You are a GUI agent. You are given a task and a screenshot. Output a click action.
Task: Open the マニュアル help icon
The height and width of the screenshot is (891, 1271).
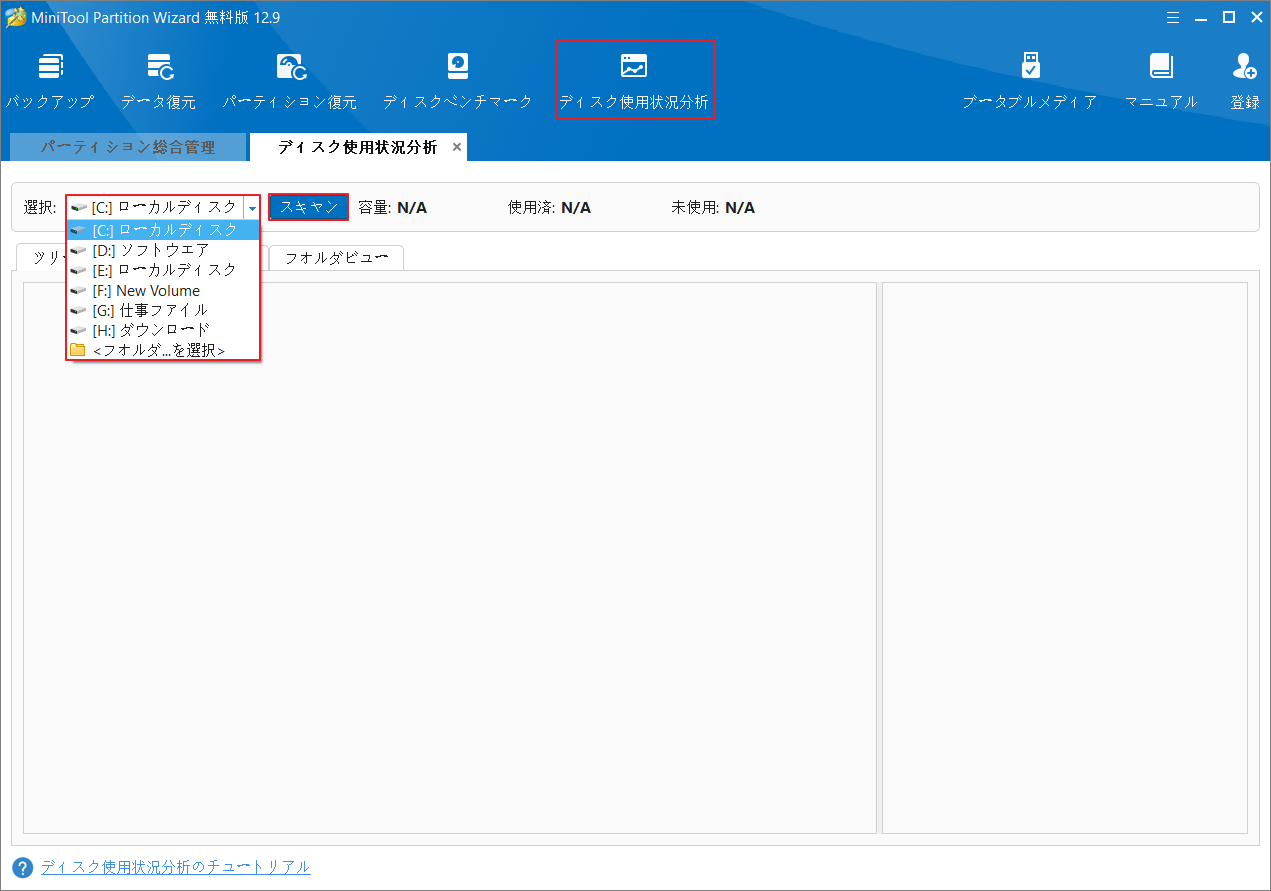[1159, 79]
